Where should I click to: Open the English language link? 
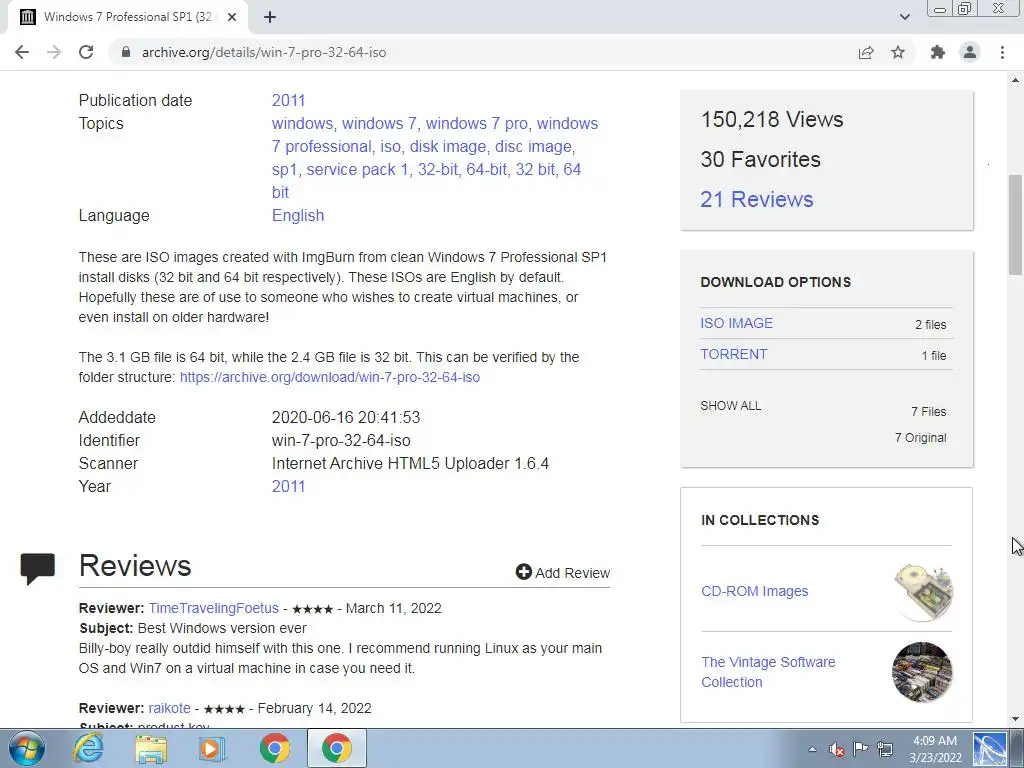298,216
